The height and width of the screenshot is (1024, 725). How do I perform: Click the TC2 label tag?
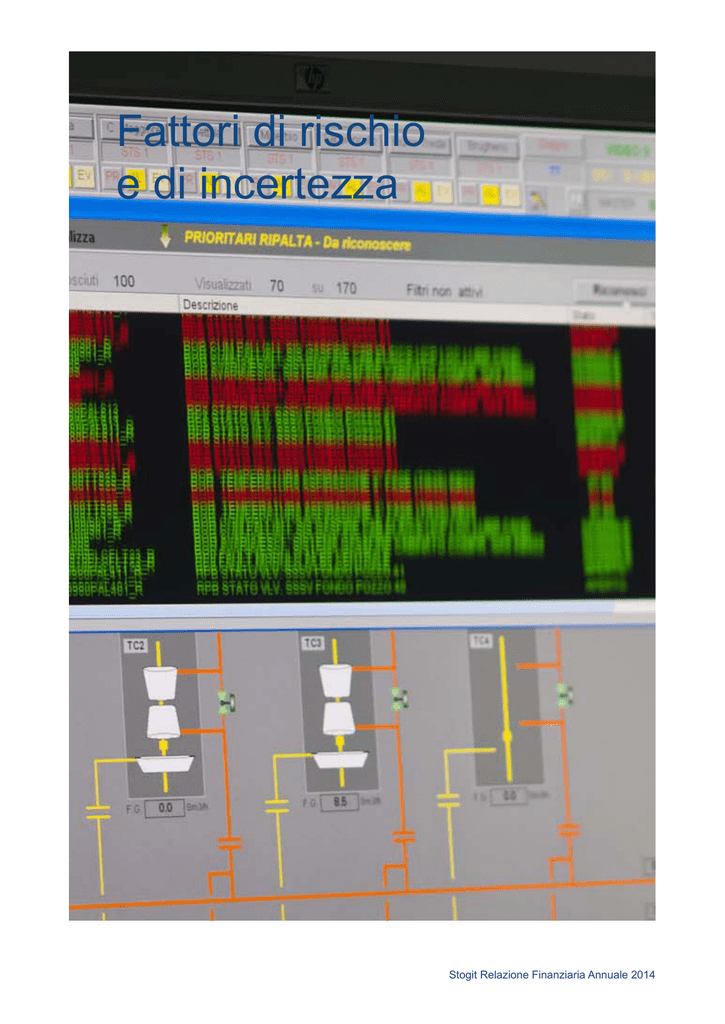pos(136,646)
